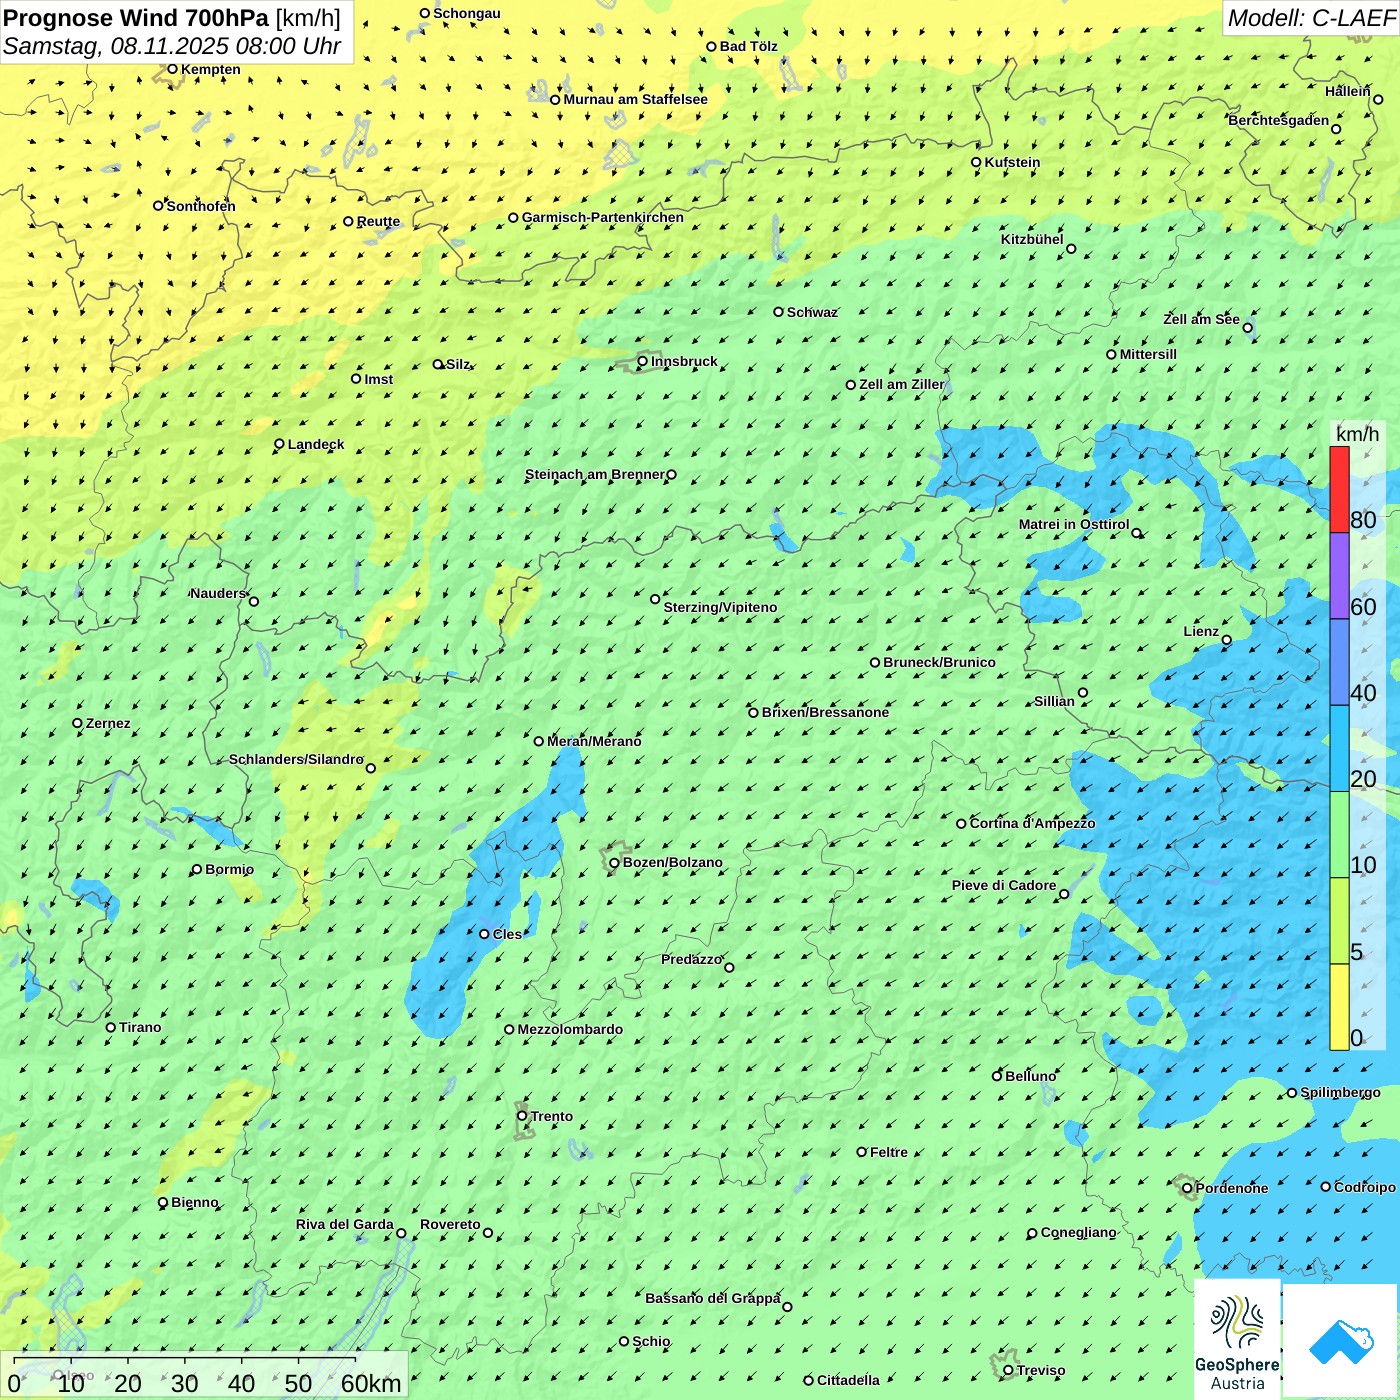Click the 'Treviso' label
This screenshot has width=1400, height=1400.
pos(1041,1370)
